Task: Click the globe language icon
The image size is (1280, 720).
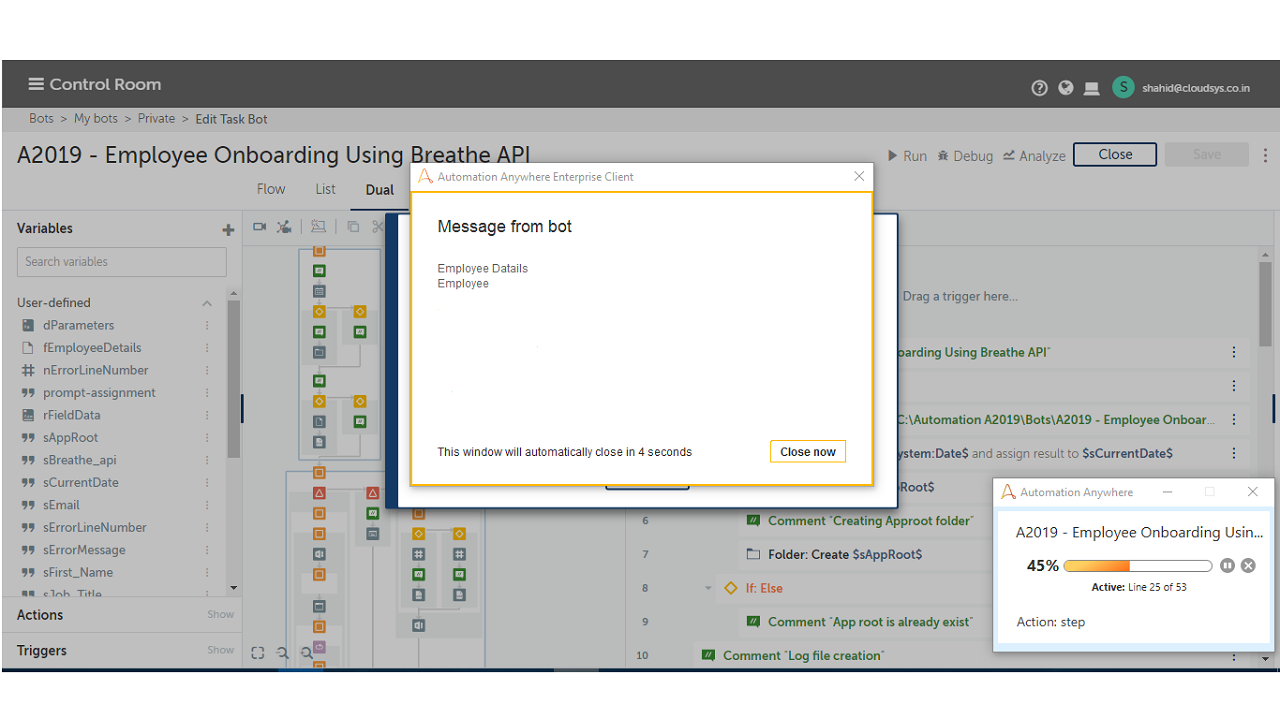Action: [1066, 88]
